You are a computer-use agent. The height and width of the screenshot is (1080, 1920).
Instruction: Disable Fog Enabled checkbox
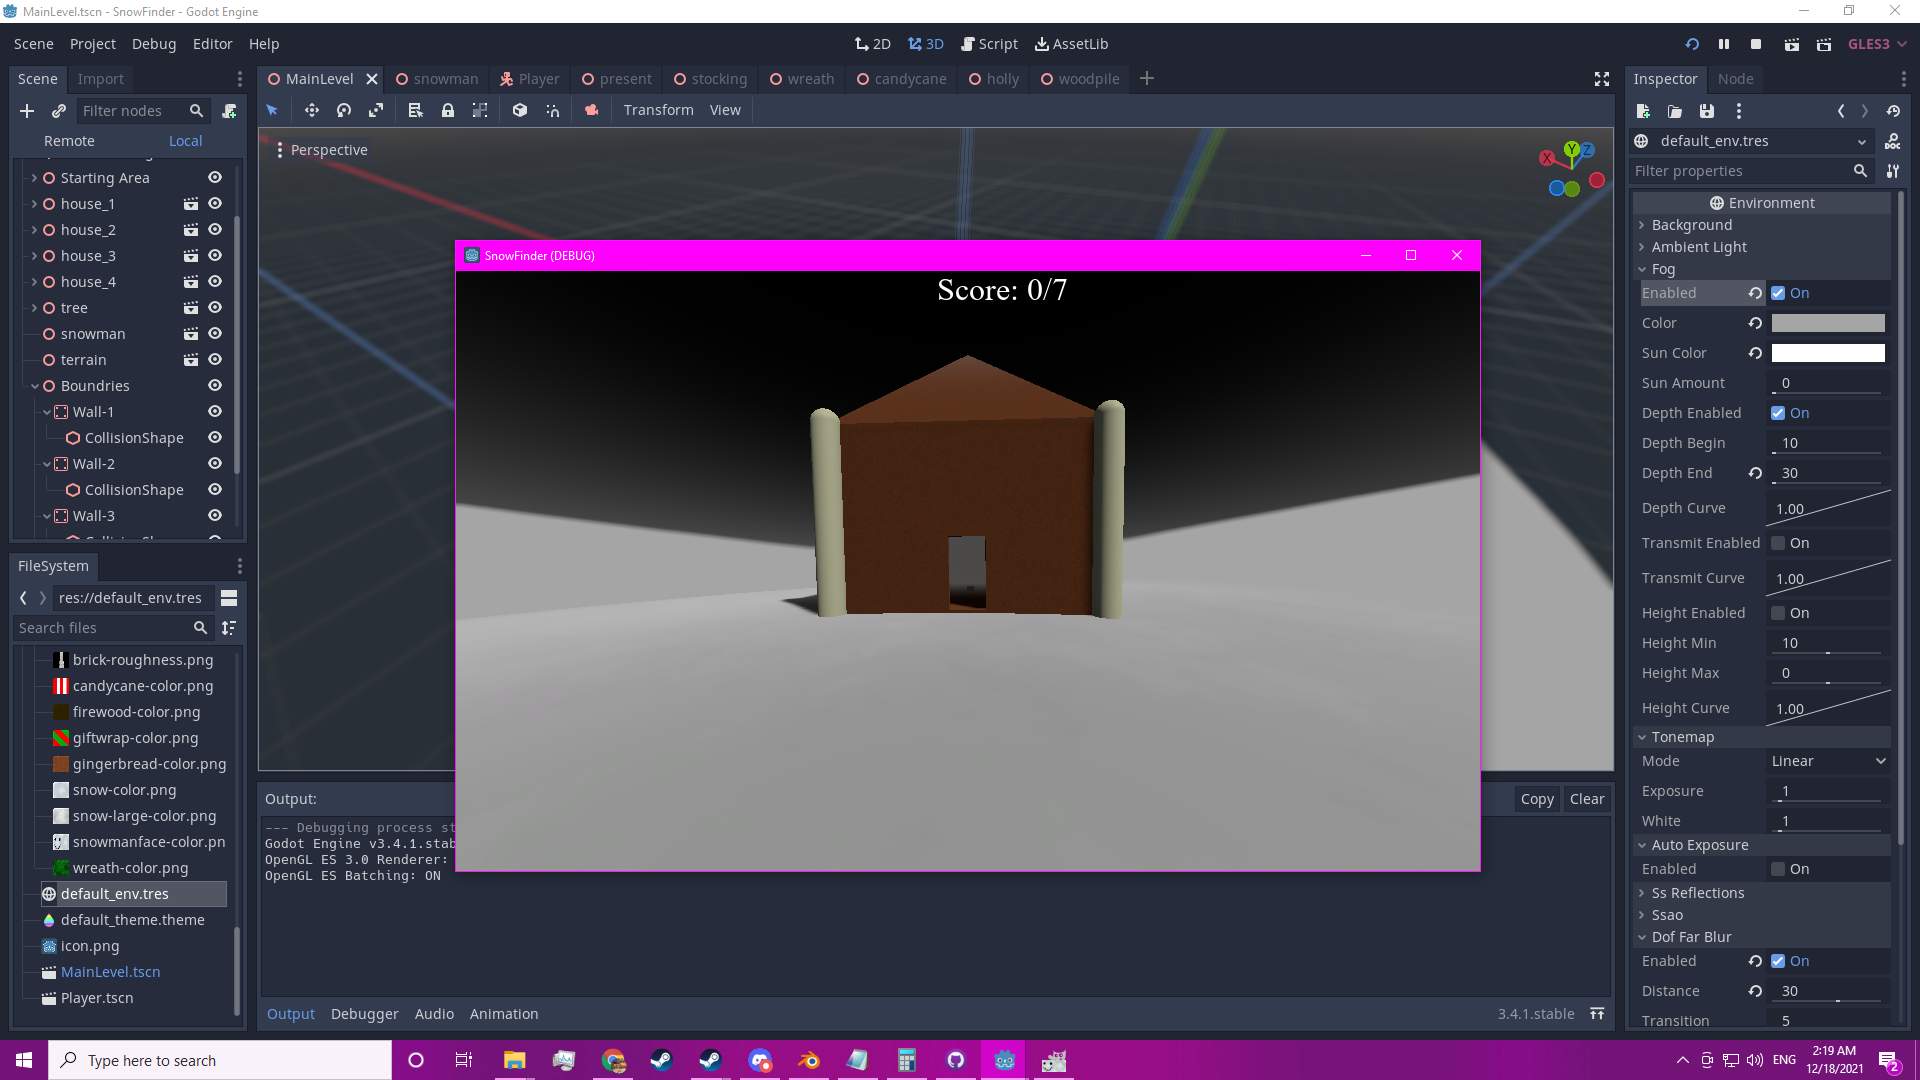click(x=1778, y=293)
